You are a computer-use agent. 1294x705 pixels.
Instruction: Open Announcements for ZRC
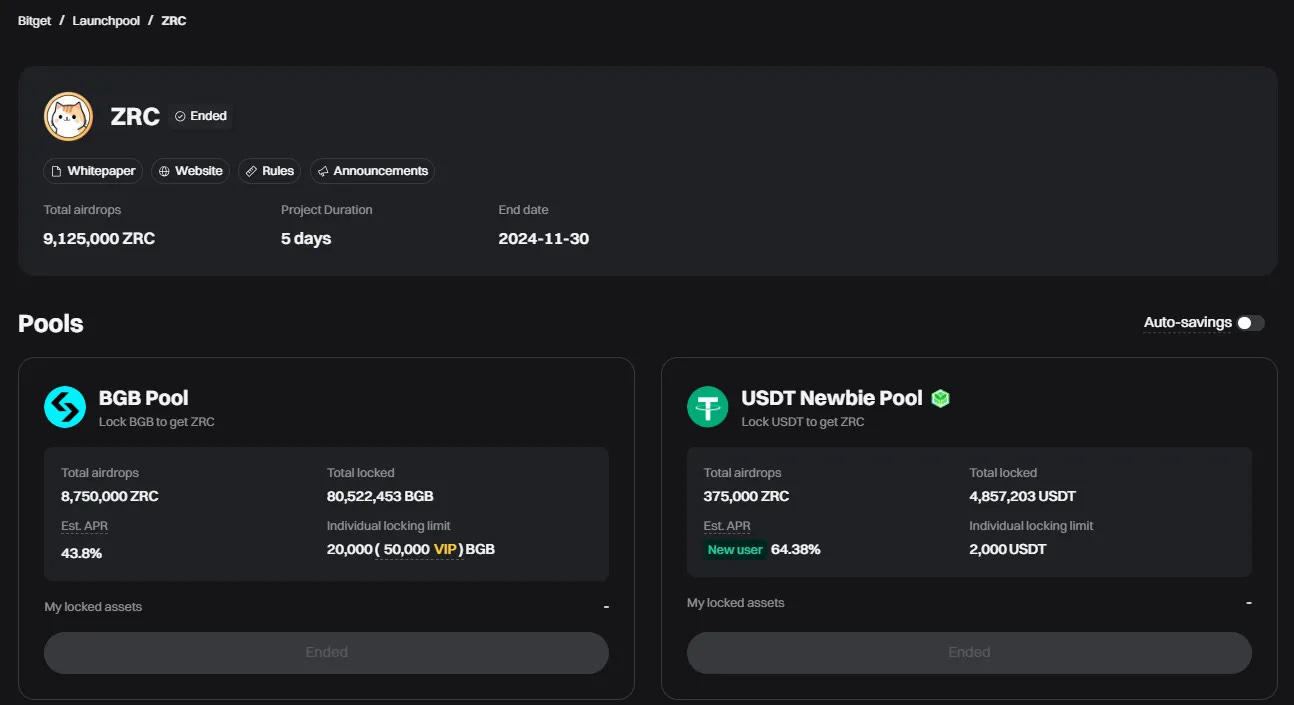coord(372,171)
